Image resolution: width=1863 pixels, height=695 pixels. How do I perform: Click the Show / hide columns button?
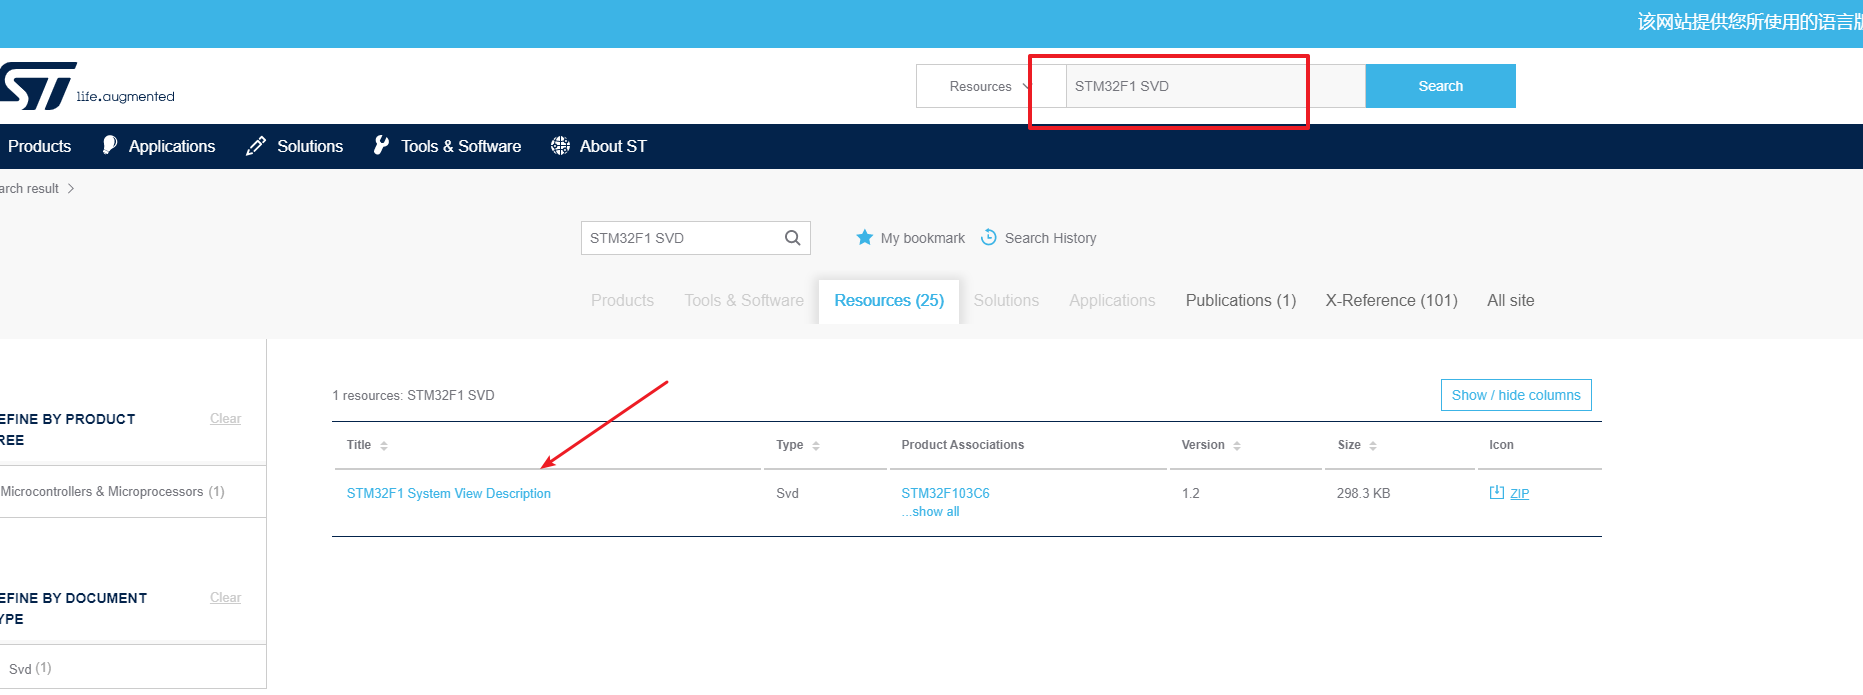tap(1516, 395)
